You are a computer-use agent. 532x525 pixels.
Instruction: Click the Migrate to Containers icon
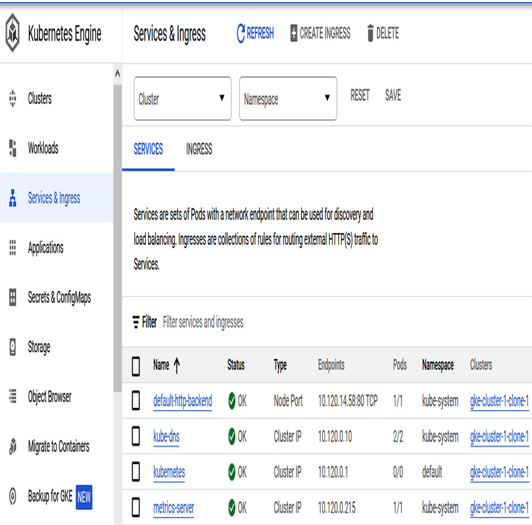[13, 446]
